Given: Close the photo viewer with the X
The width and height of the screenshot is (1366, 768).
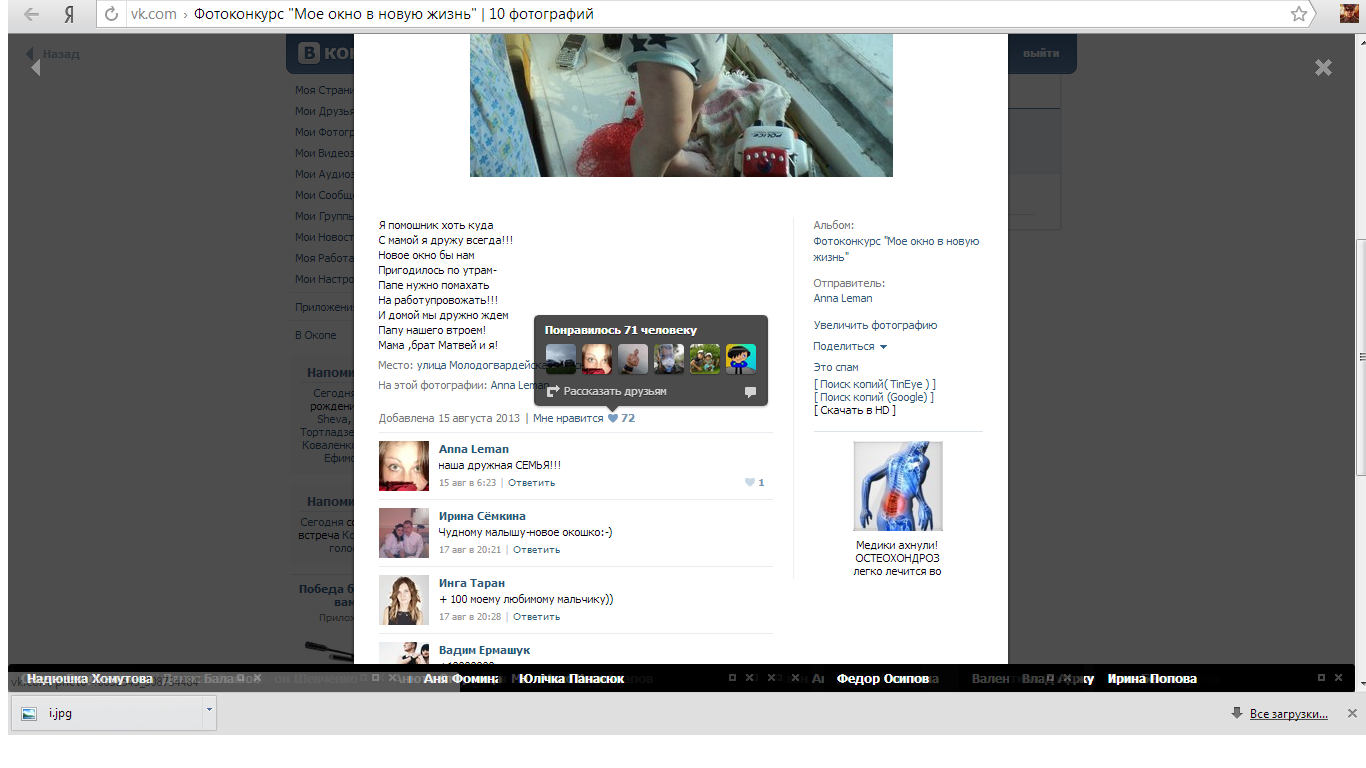Looking at the screenshot, I should click(1323, 67).
